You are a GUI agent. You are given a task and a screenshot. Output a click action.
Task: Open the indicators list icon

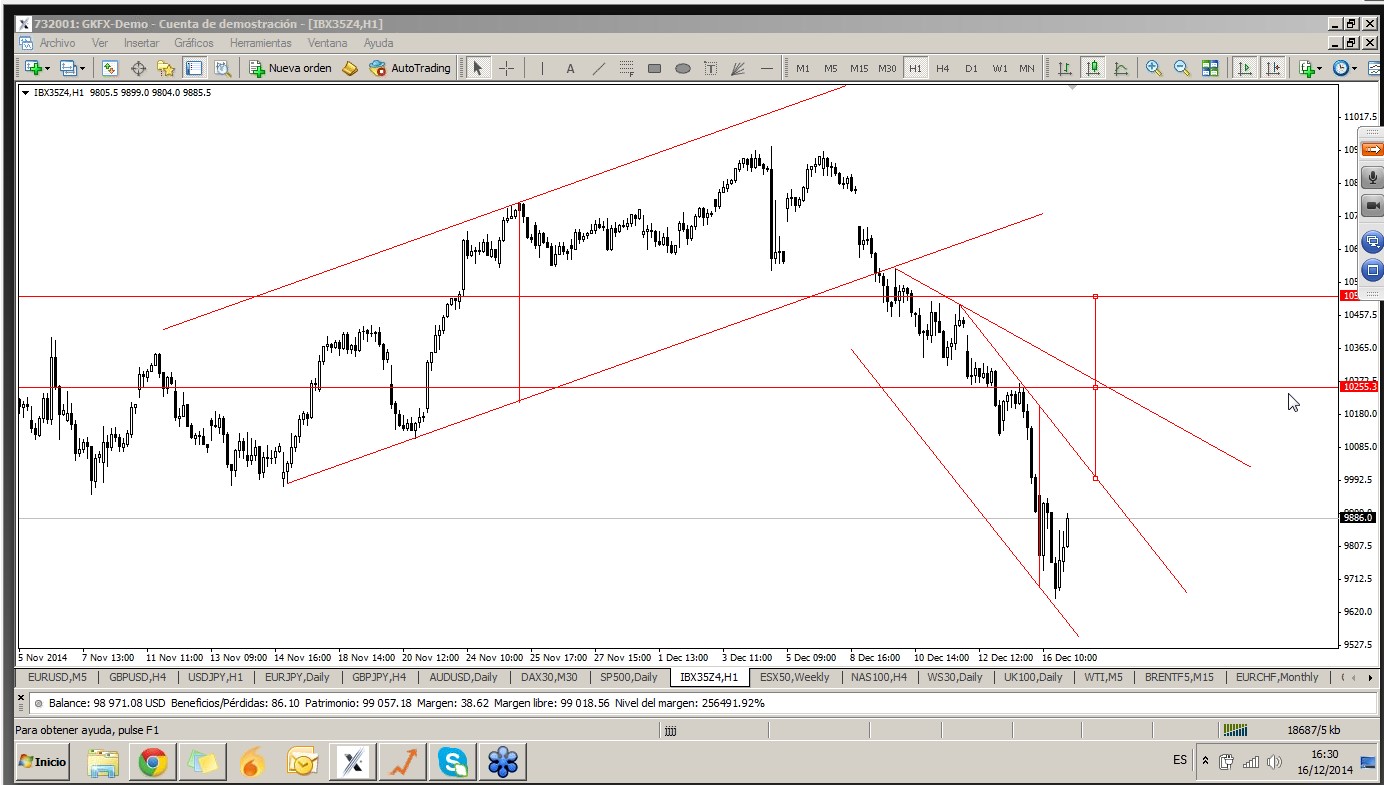click(x=1306, y=68)
